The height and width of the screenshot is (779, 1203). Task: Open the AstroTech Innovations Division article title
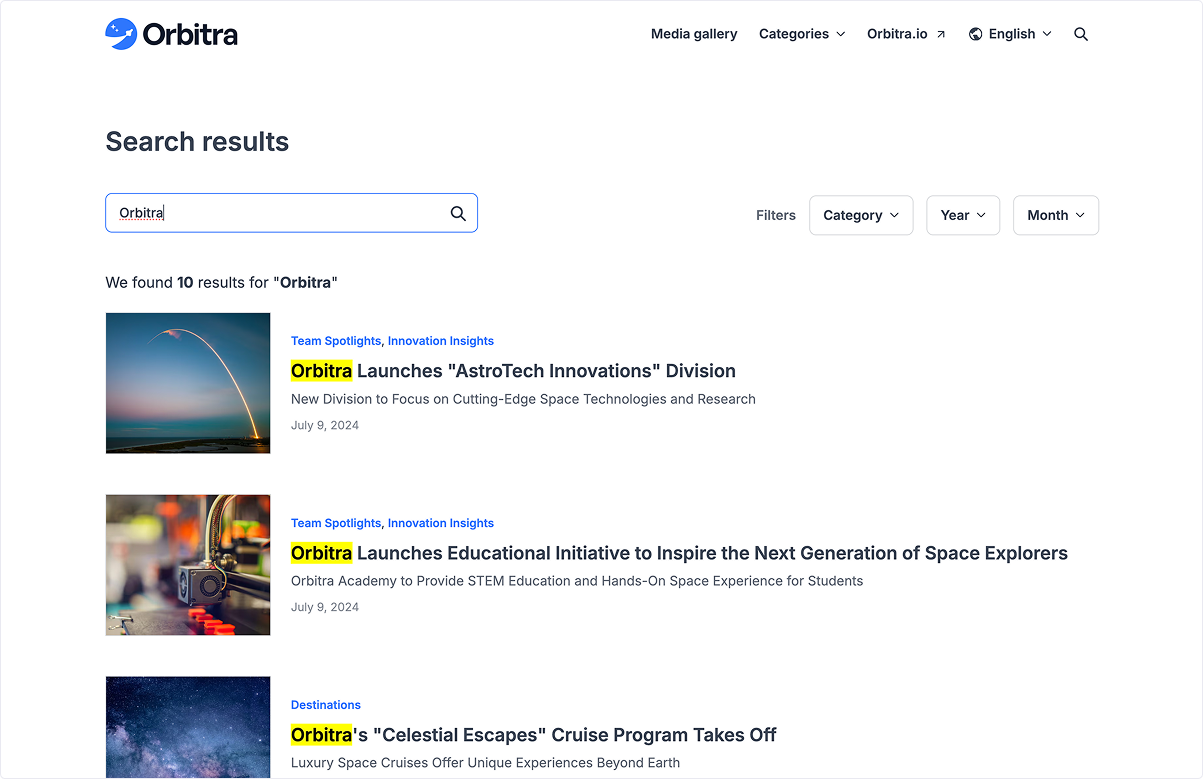513,371
